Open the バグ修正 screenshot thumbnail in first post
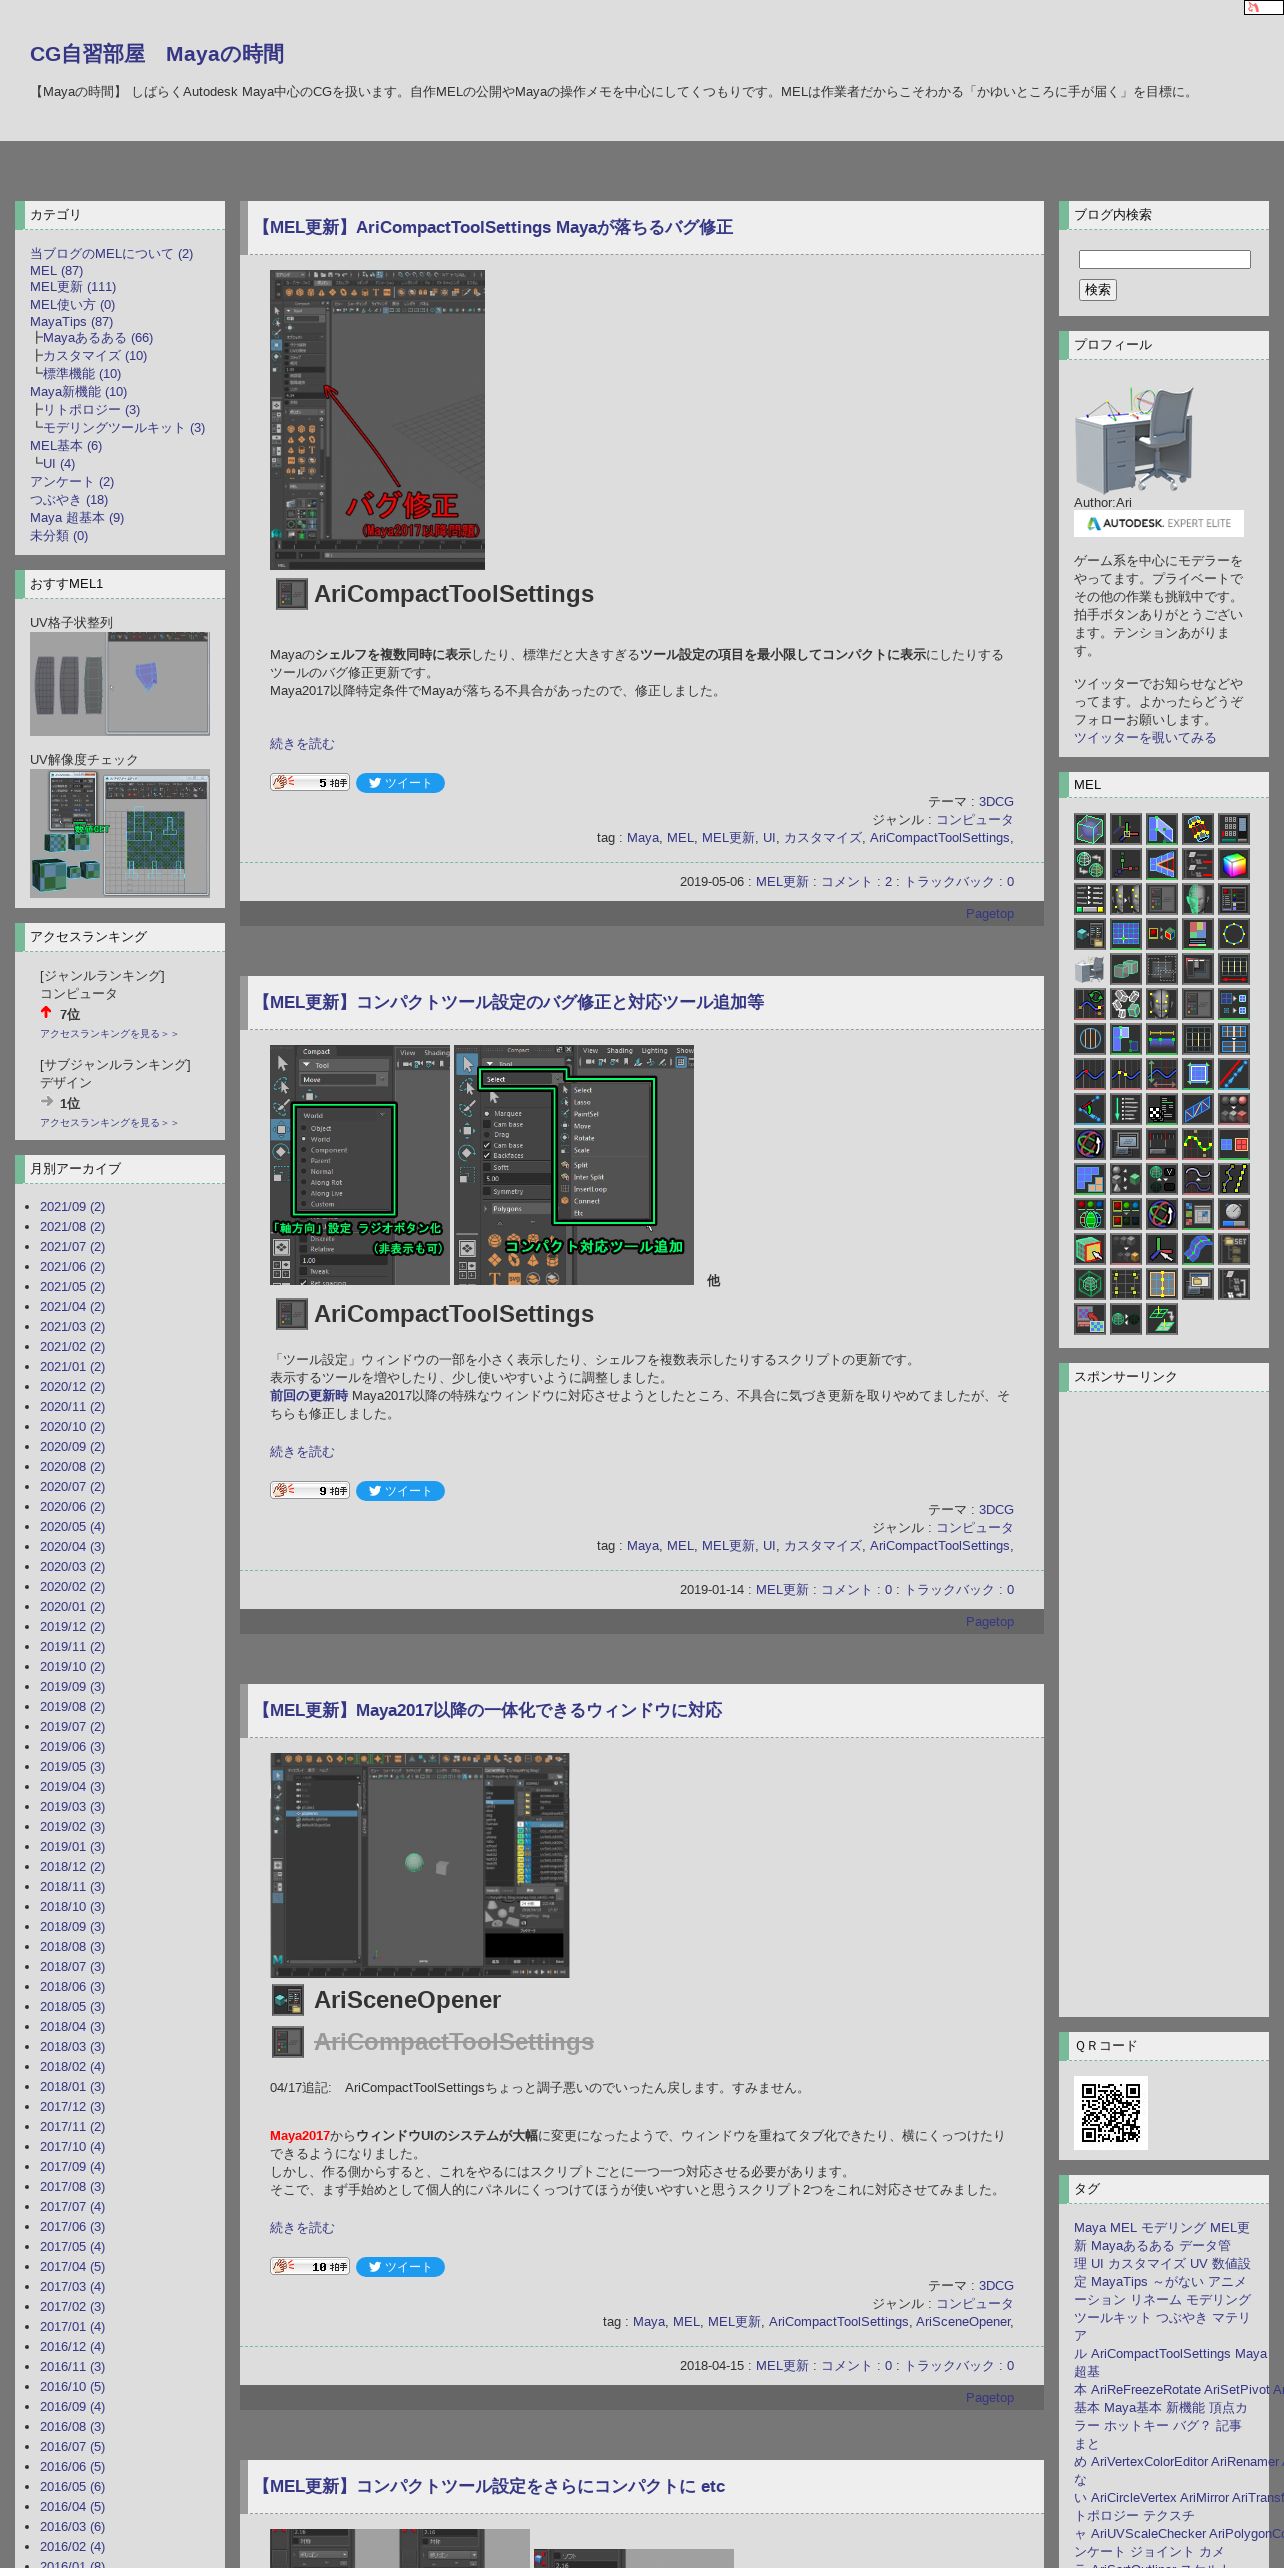This screenshot has height=2568, width=1284. click(377, 420)
